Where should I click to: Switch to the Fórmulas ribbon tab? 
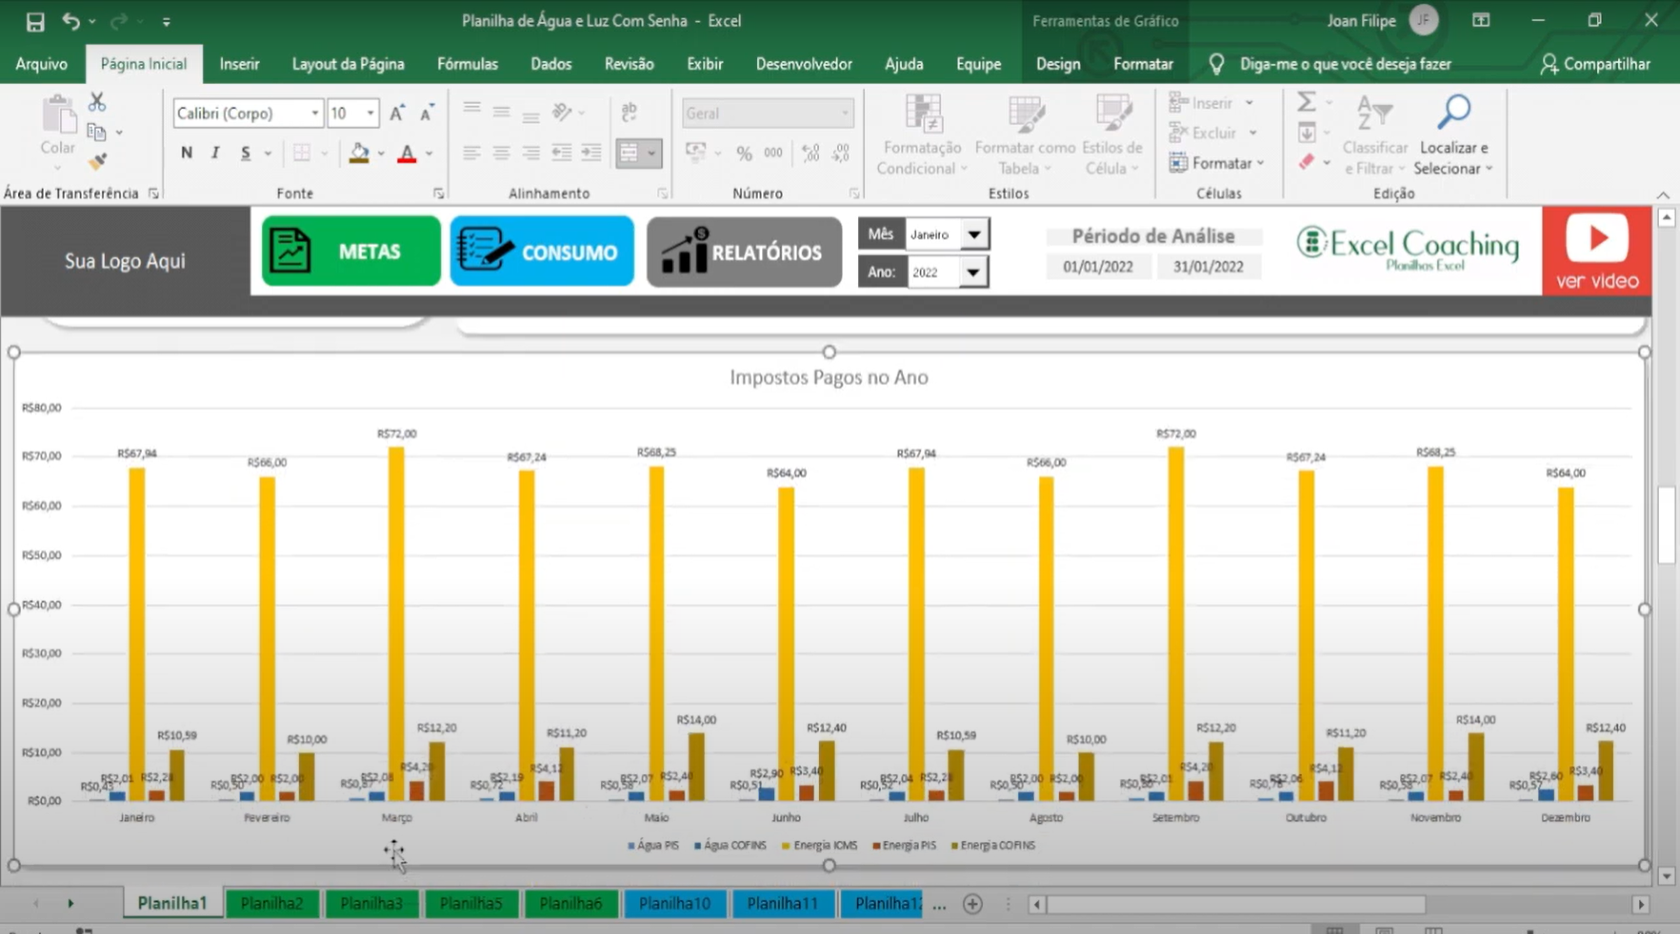pyautogui.click(x=467, y=64)
